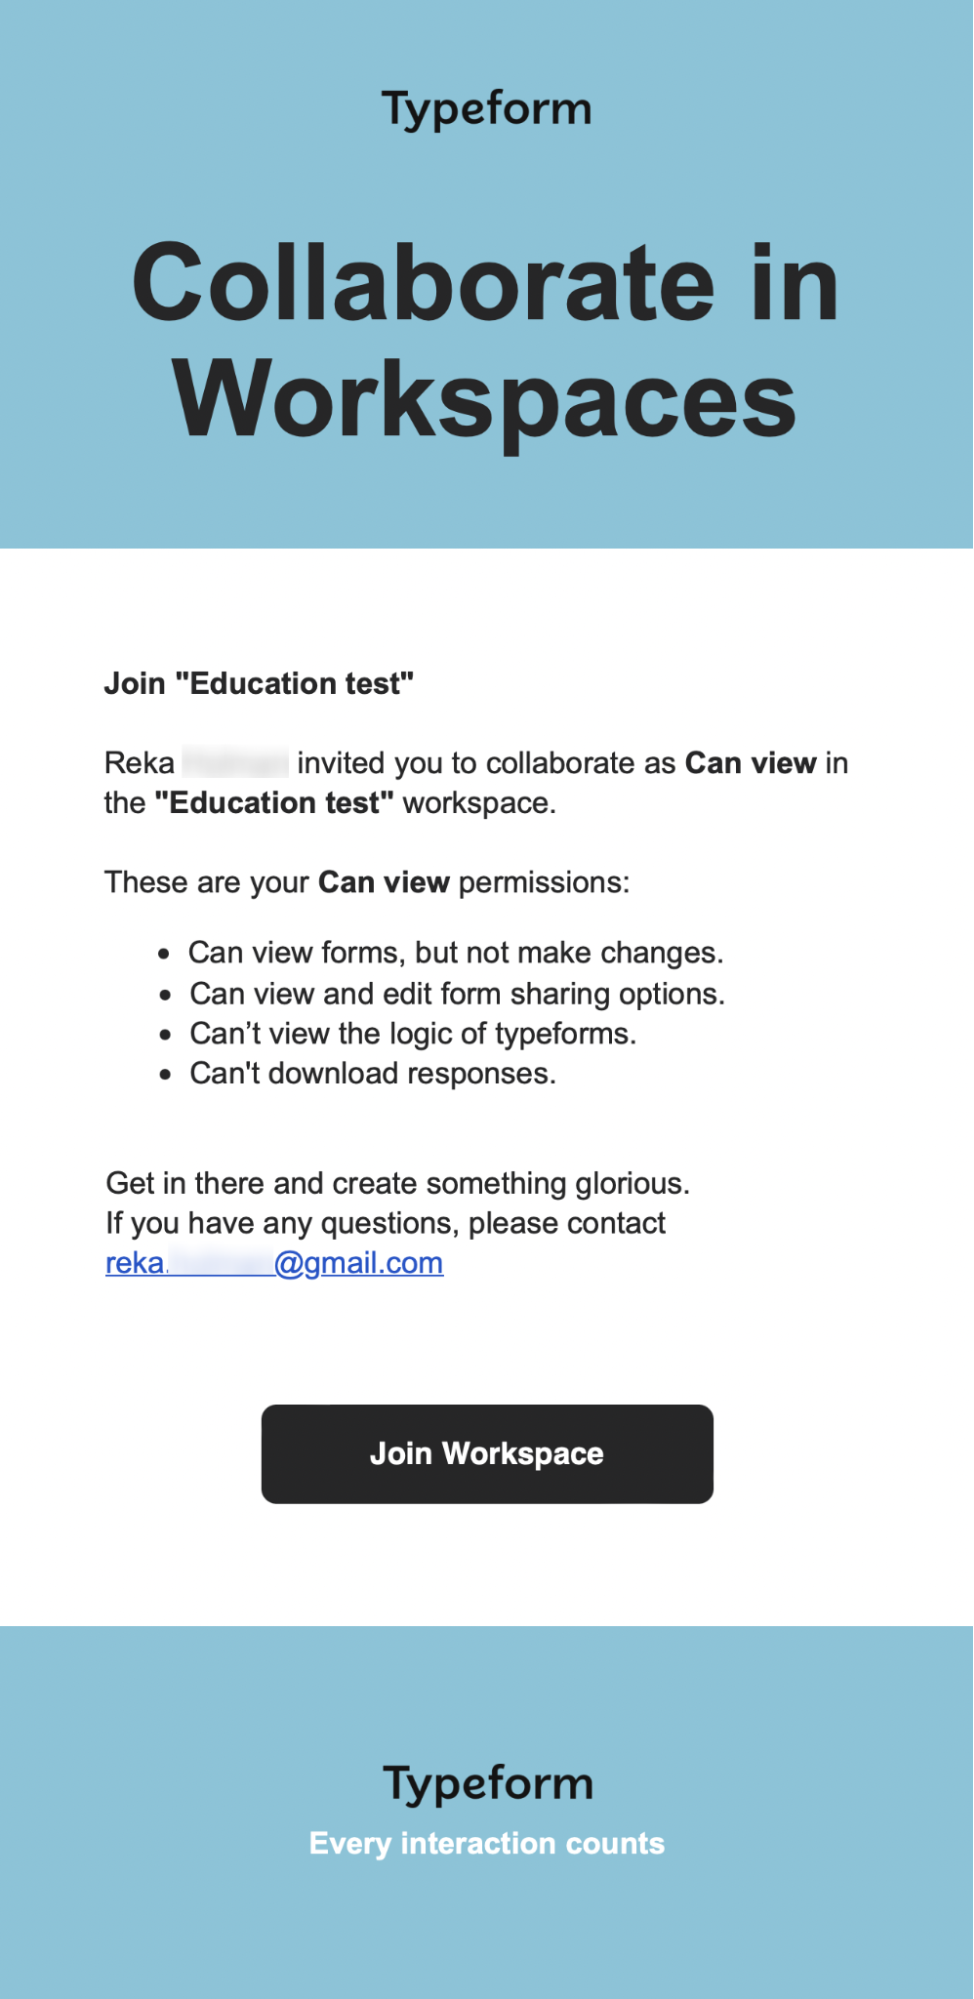Click the word Workspaces in the headline
The height and width of the screenshot is (1999, 974).
pos(485,399)
